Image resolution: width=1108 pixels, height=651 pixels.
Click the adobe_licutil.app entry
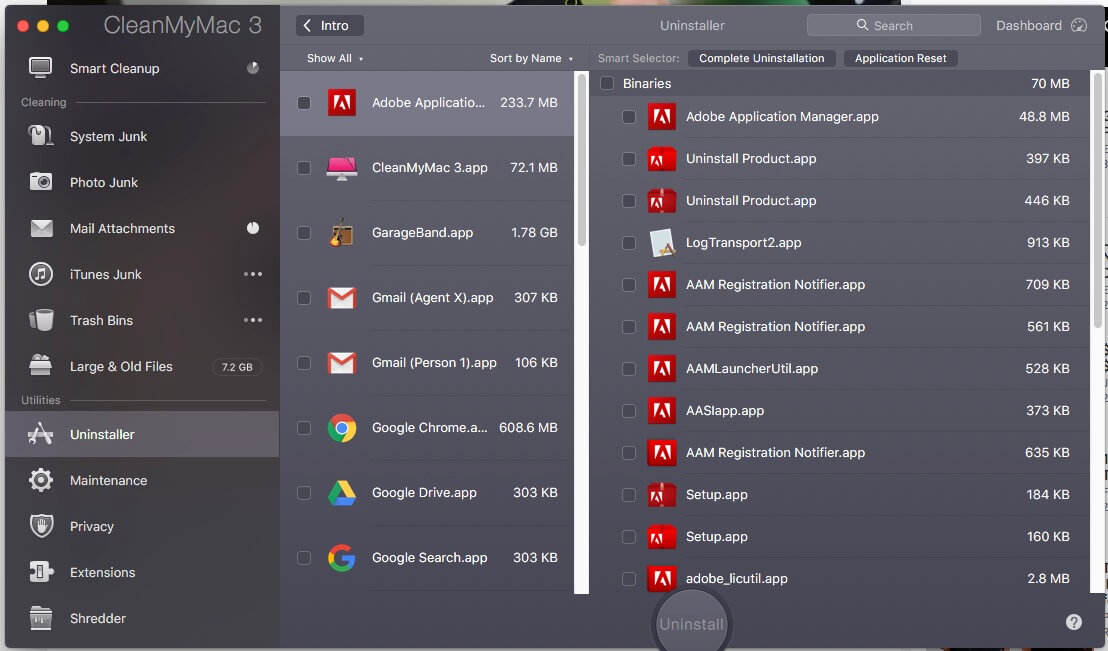tap(841, 578)
